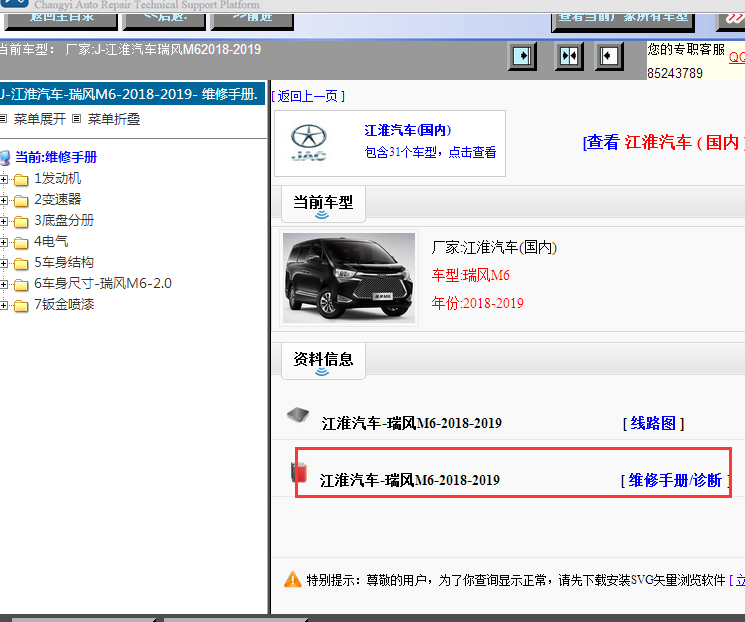Click the red book icon beside 维修手册/诊断 row
745x622 pixels.
click(x=299, y=472)
